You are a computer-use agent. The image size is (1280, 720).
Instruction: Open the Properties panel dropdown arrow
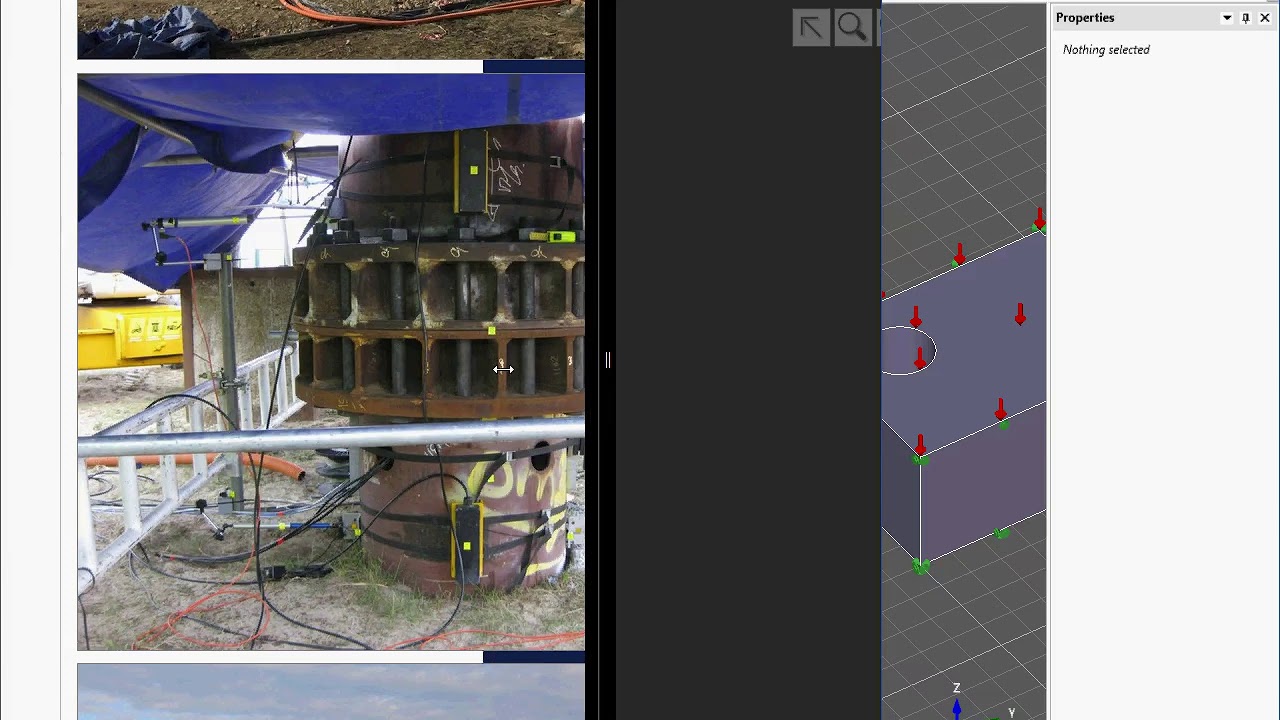coord(1227,18)
